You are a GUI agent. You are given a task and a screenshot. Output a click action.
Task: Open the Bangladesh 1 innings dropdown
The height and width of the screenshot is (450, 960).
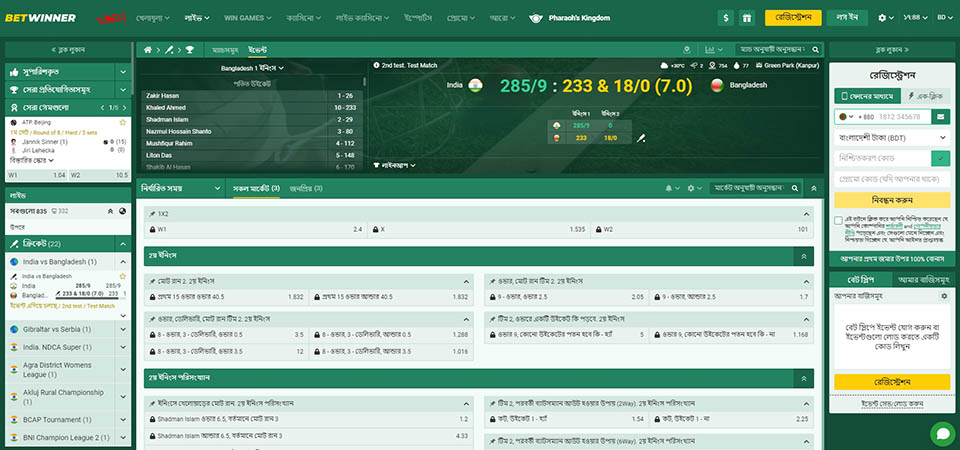coord(251,68)
